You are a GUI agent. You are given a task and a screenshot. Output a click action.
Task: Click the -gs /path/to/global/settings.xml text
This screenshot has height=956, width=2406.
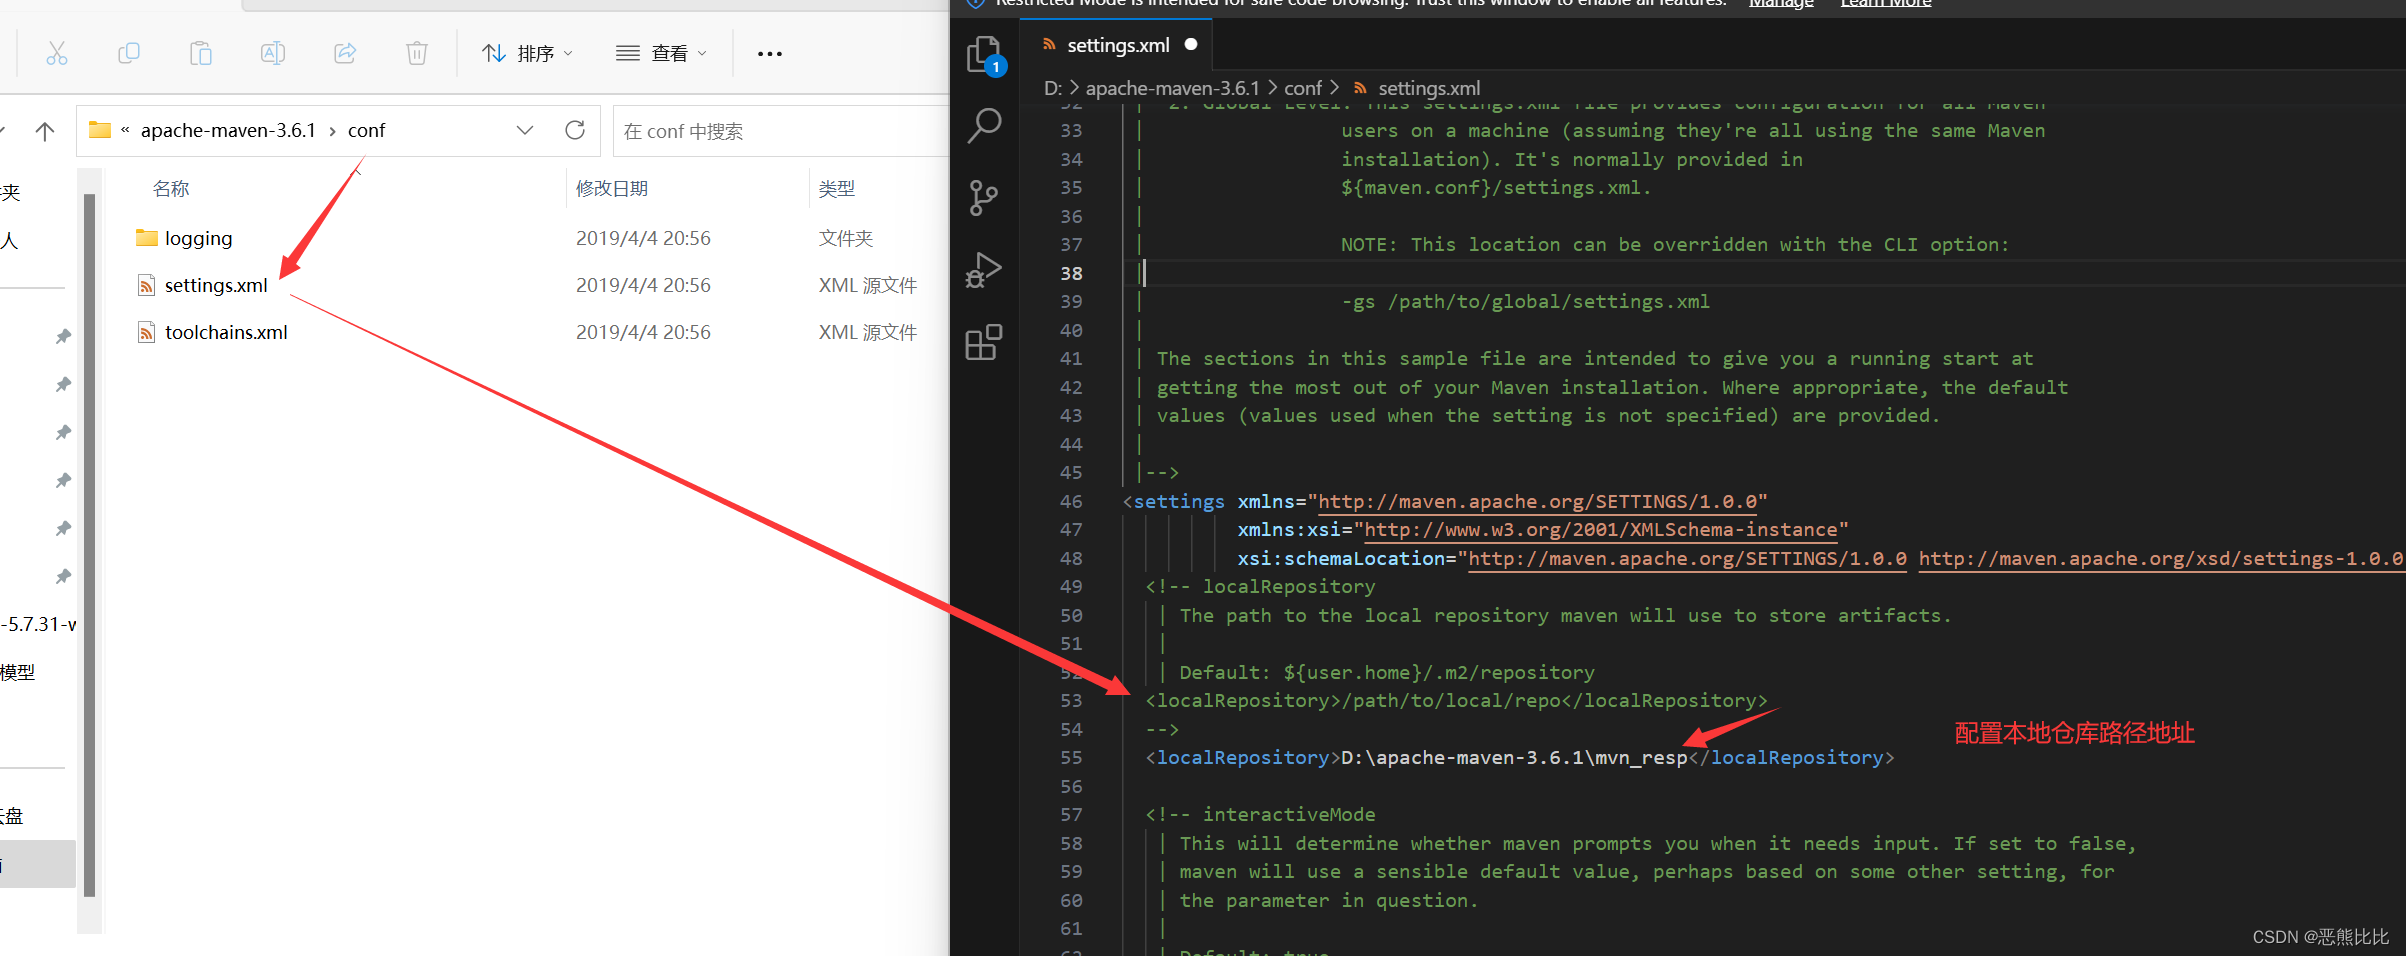(x=1525, y=301)
